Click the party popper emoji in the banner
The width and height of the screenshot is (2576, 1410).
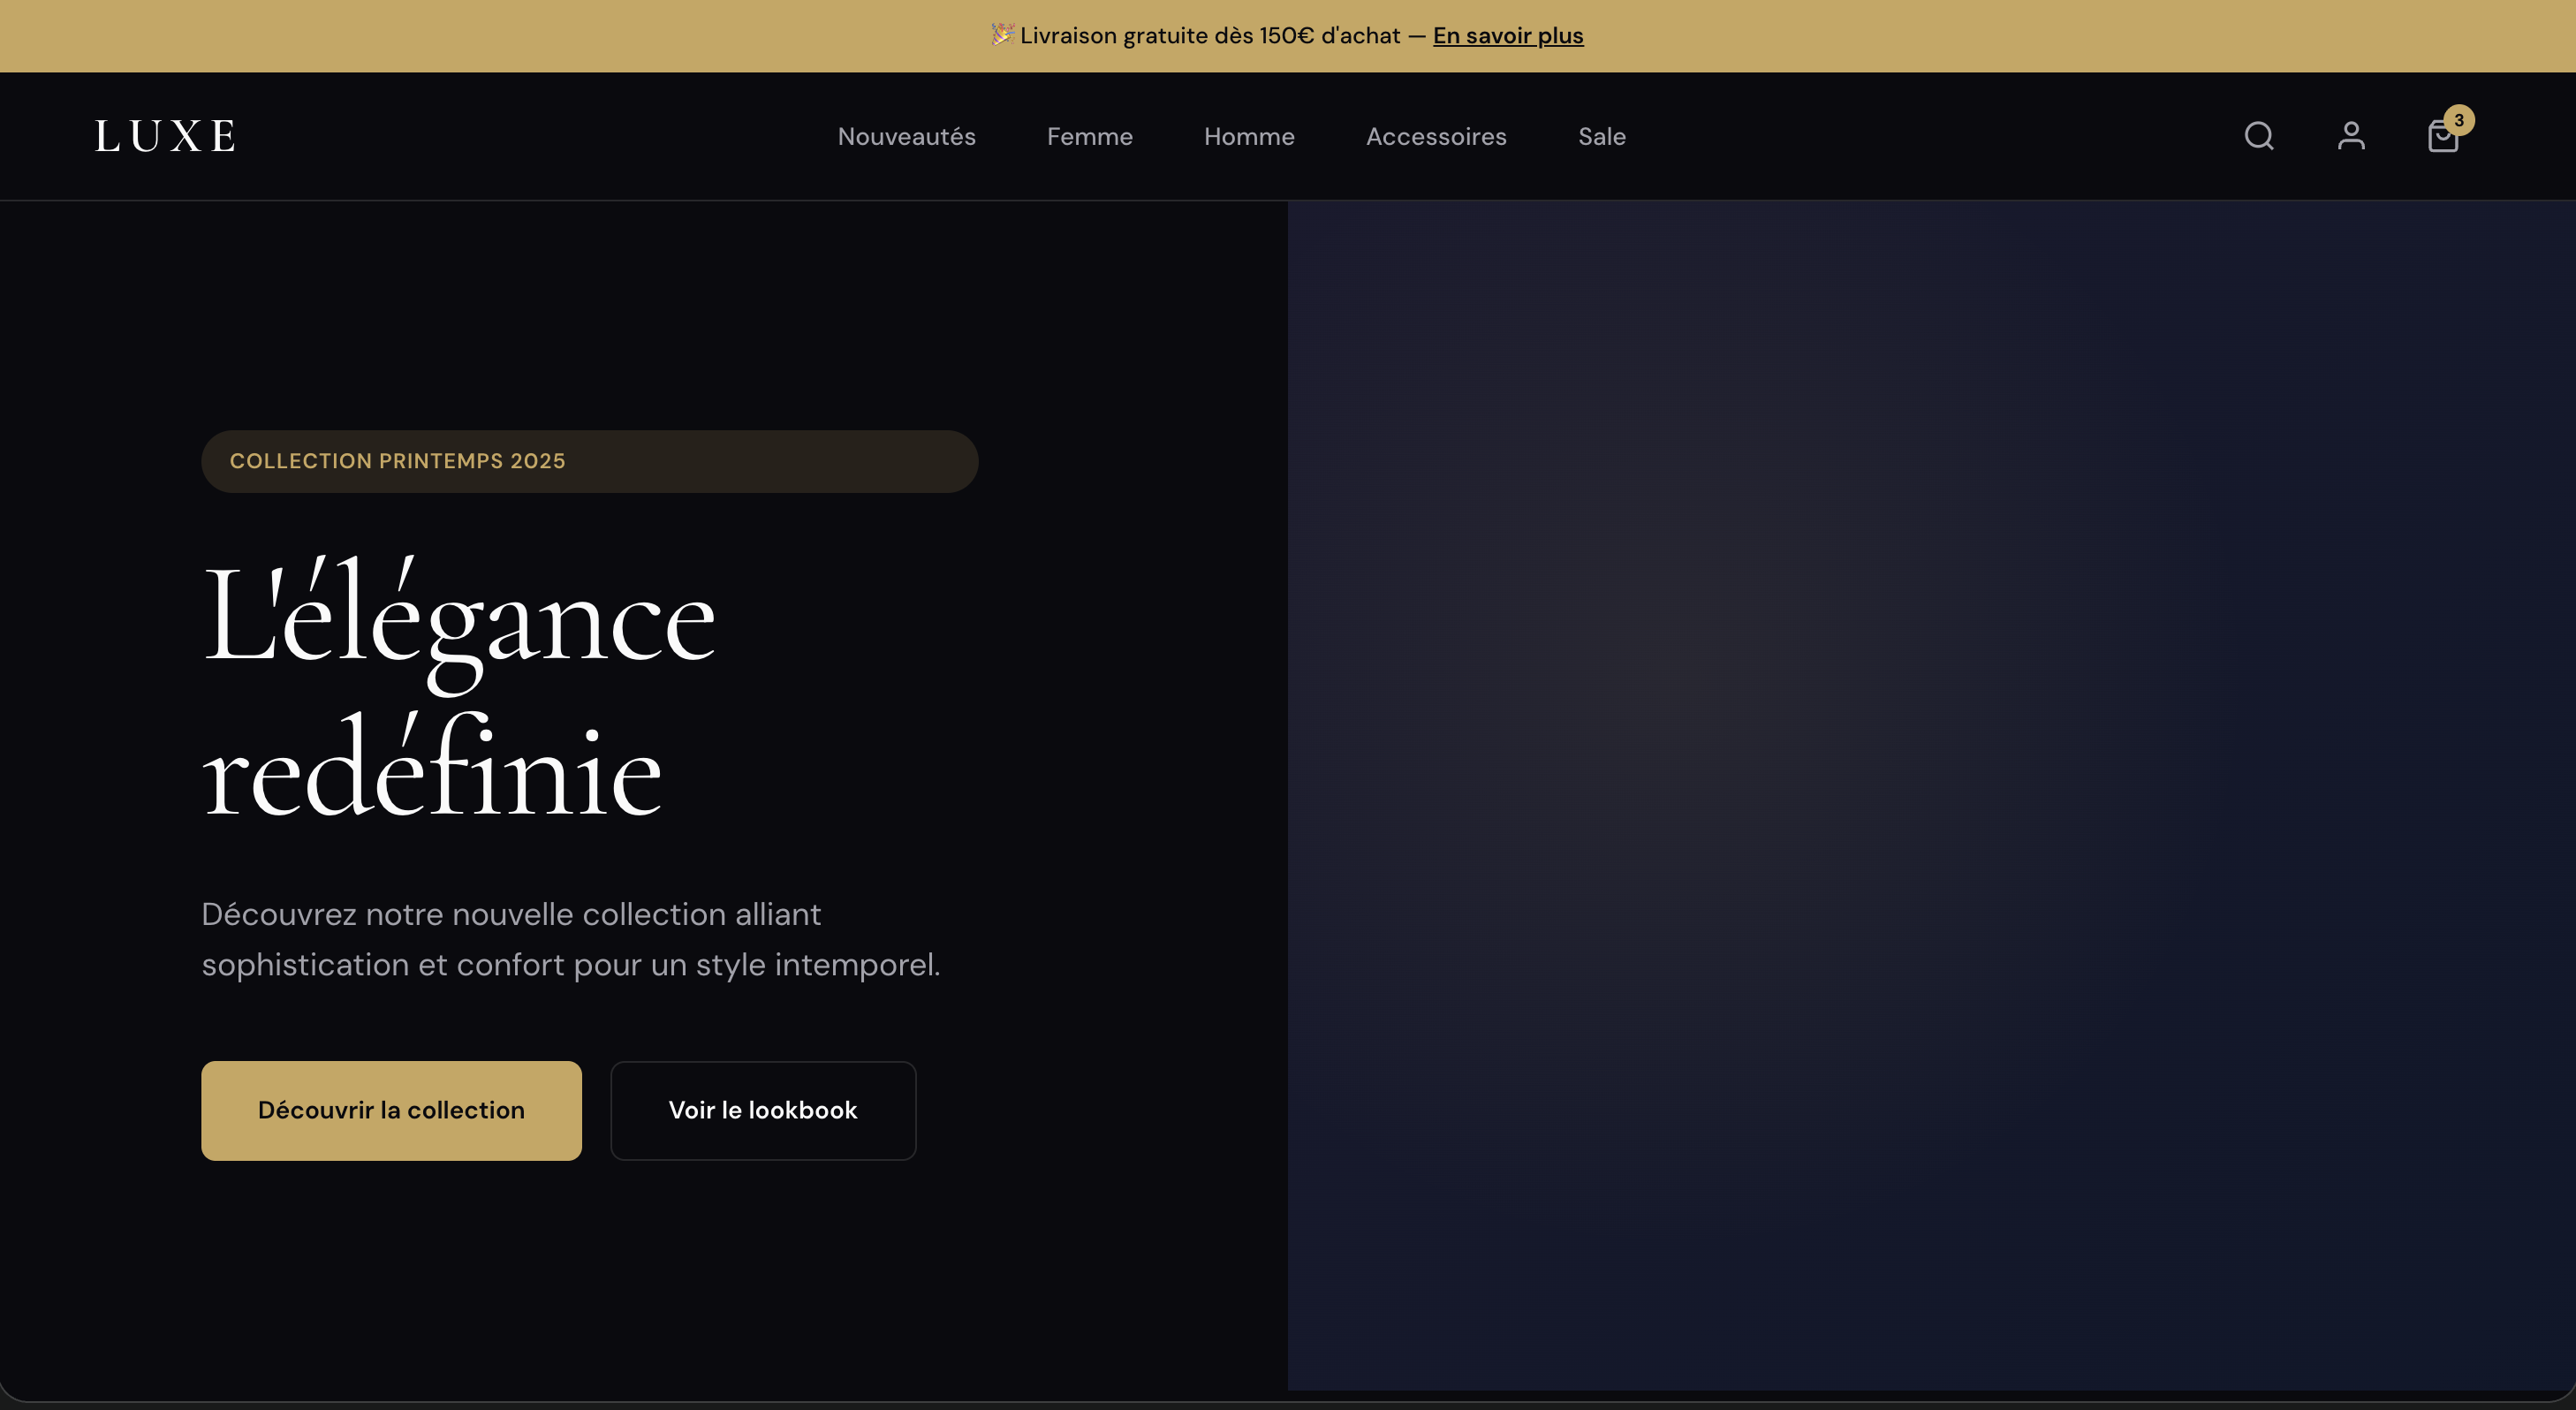1001,35
